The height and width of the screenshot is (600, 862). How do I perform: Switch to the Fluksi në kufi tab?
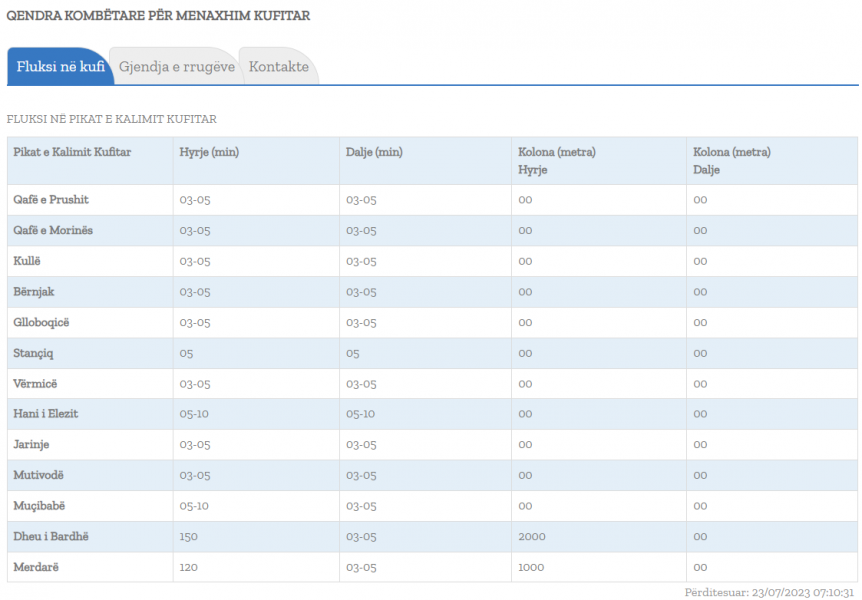[60, 67]
